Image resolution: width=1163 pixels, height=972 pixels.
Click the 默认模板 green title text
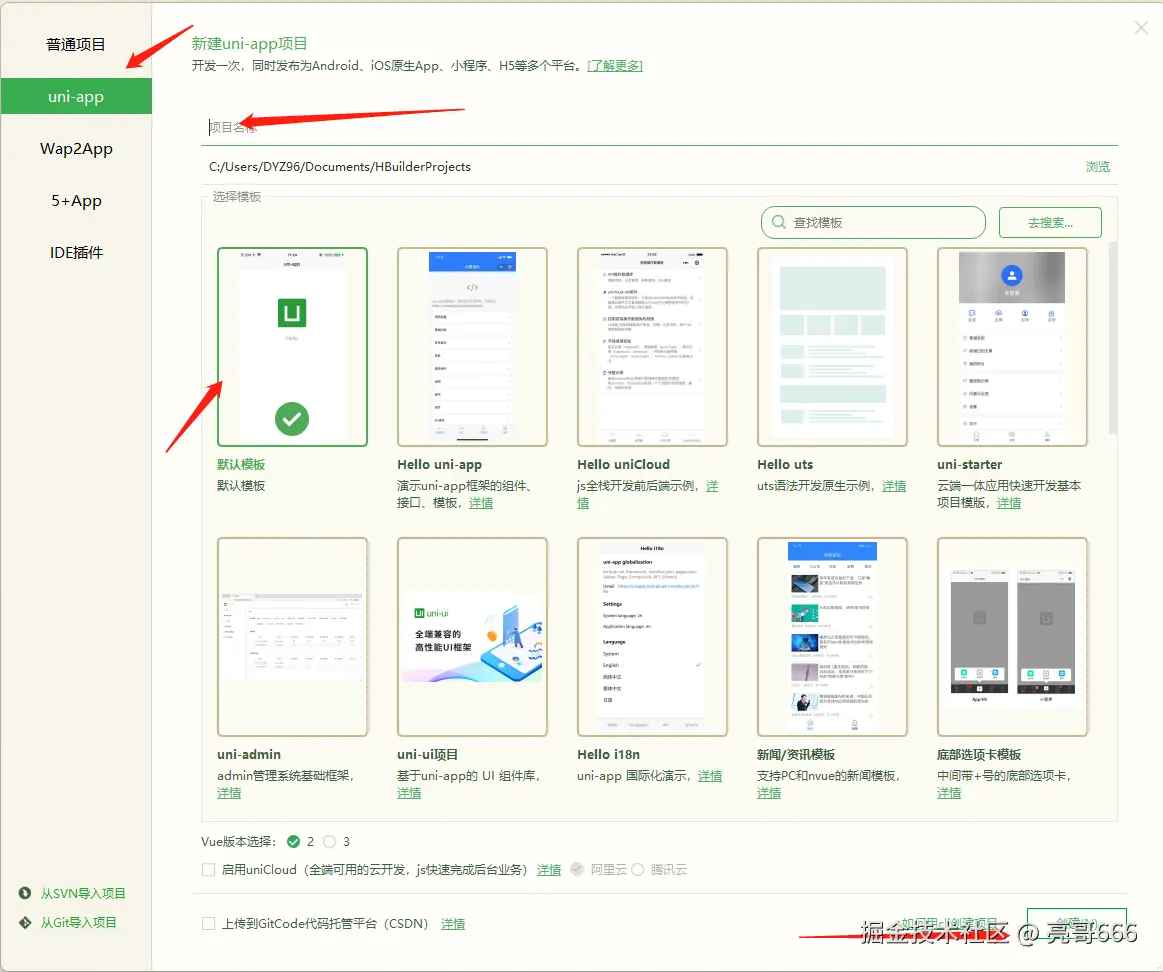(241, 464)
